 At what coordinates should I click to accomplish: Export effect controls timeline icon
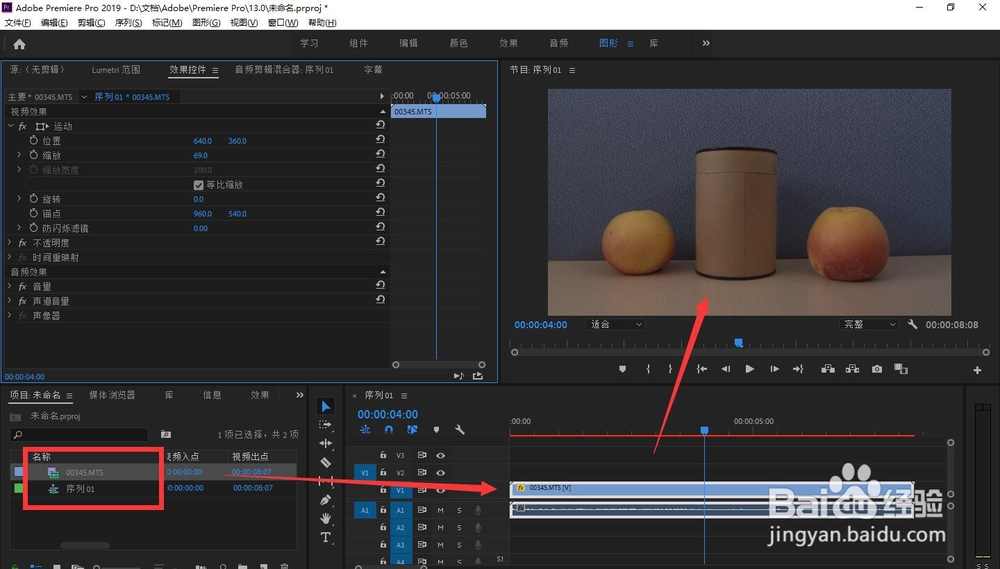tap(478, 376)
